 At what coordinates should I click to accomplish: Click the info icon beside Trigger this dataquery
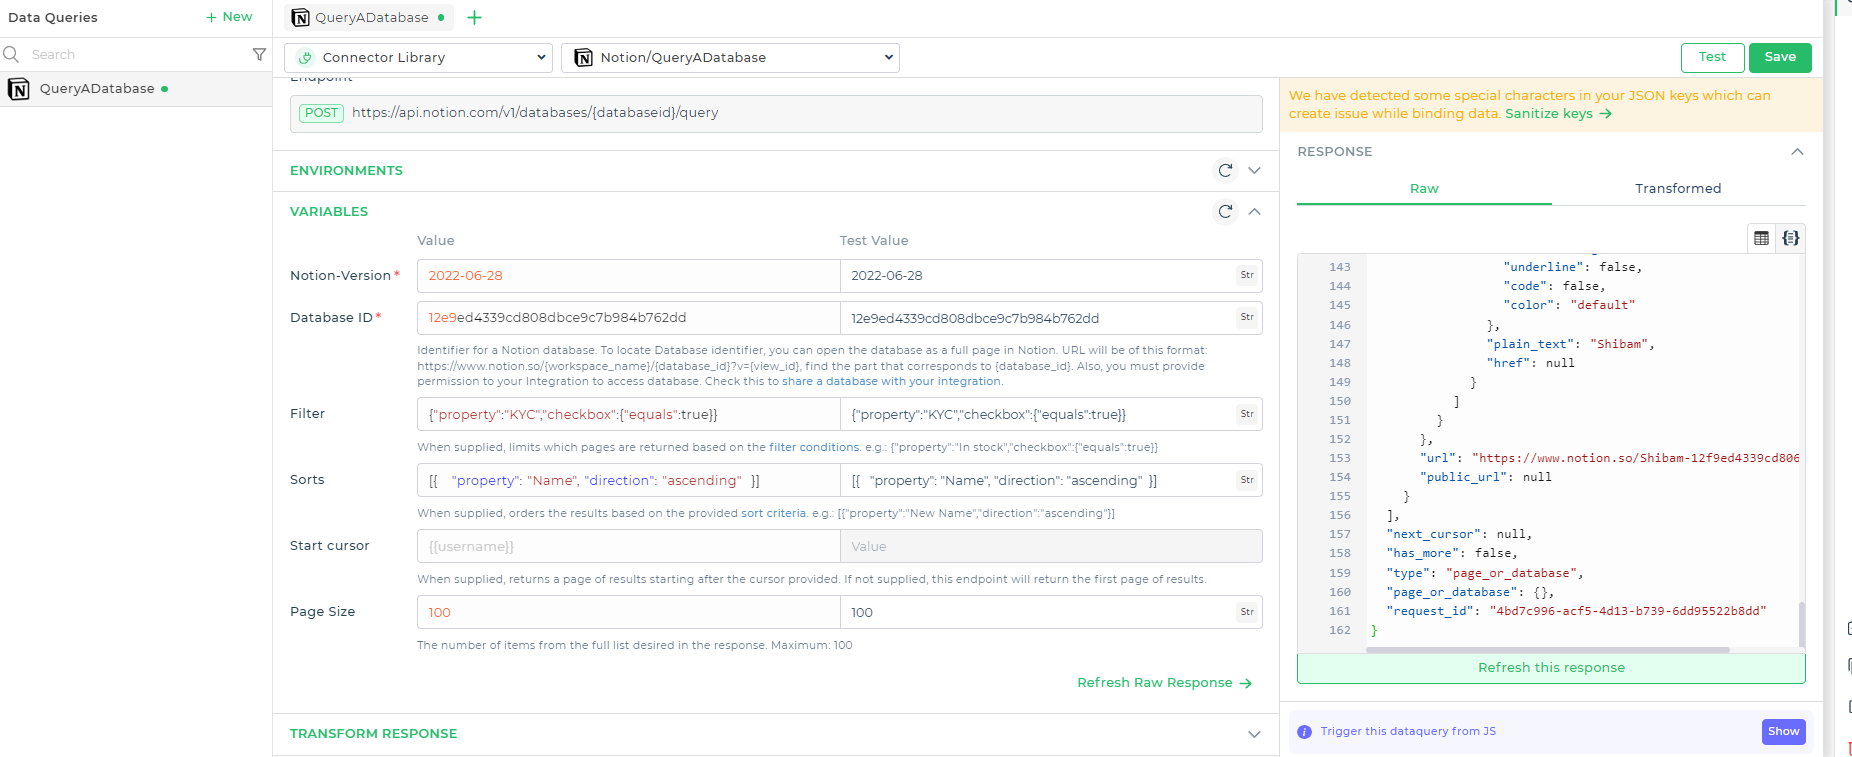(1304, 732)
